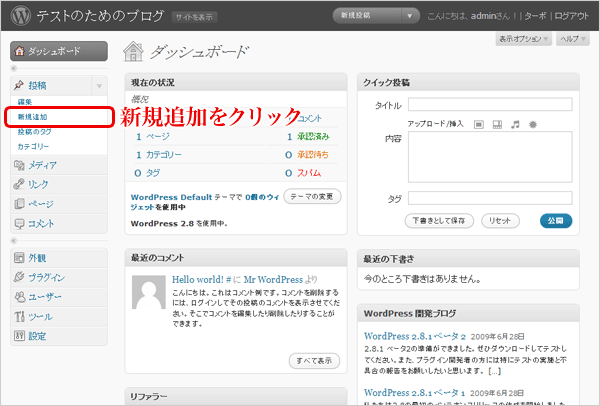Select 投稿のタグ submenu item

[34, 132]
